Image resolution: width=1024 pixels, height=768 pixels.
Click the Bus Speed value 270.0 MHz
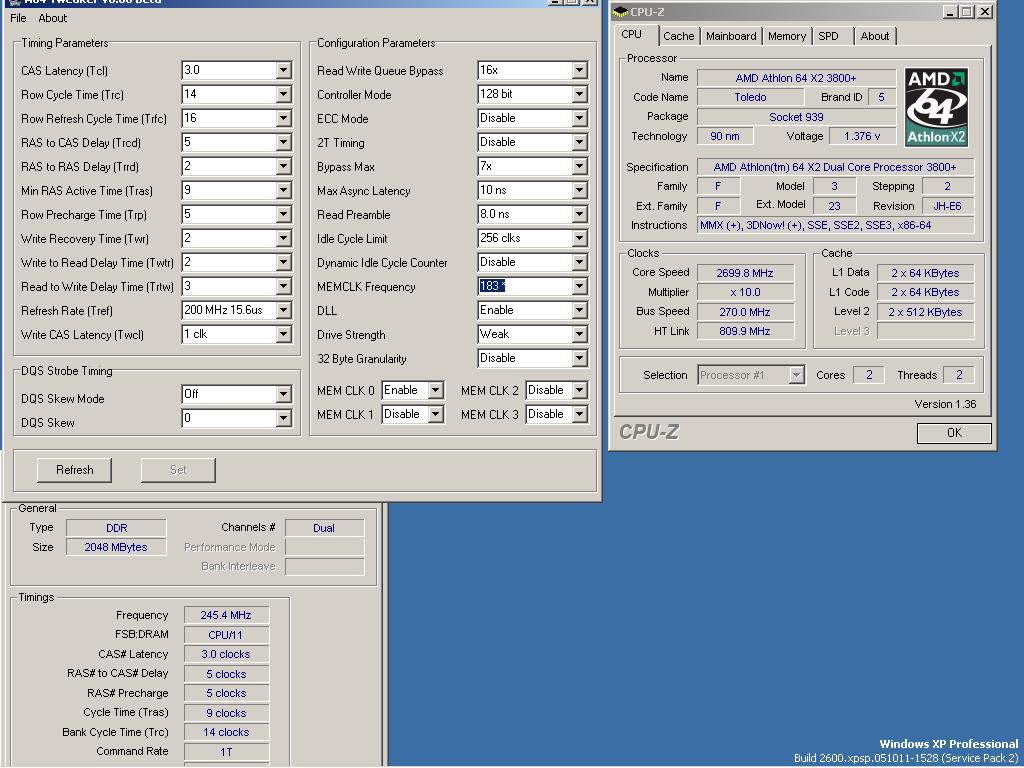[745, 312]
